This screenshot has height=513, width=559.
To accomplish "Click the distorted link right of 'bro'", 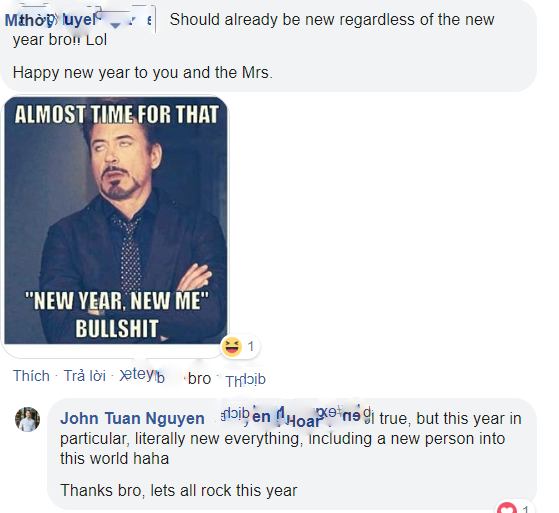I will pyautogui.click(x=245, y=380).
